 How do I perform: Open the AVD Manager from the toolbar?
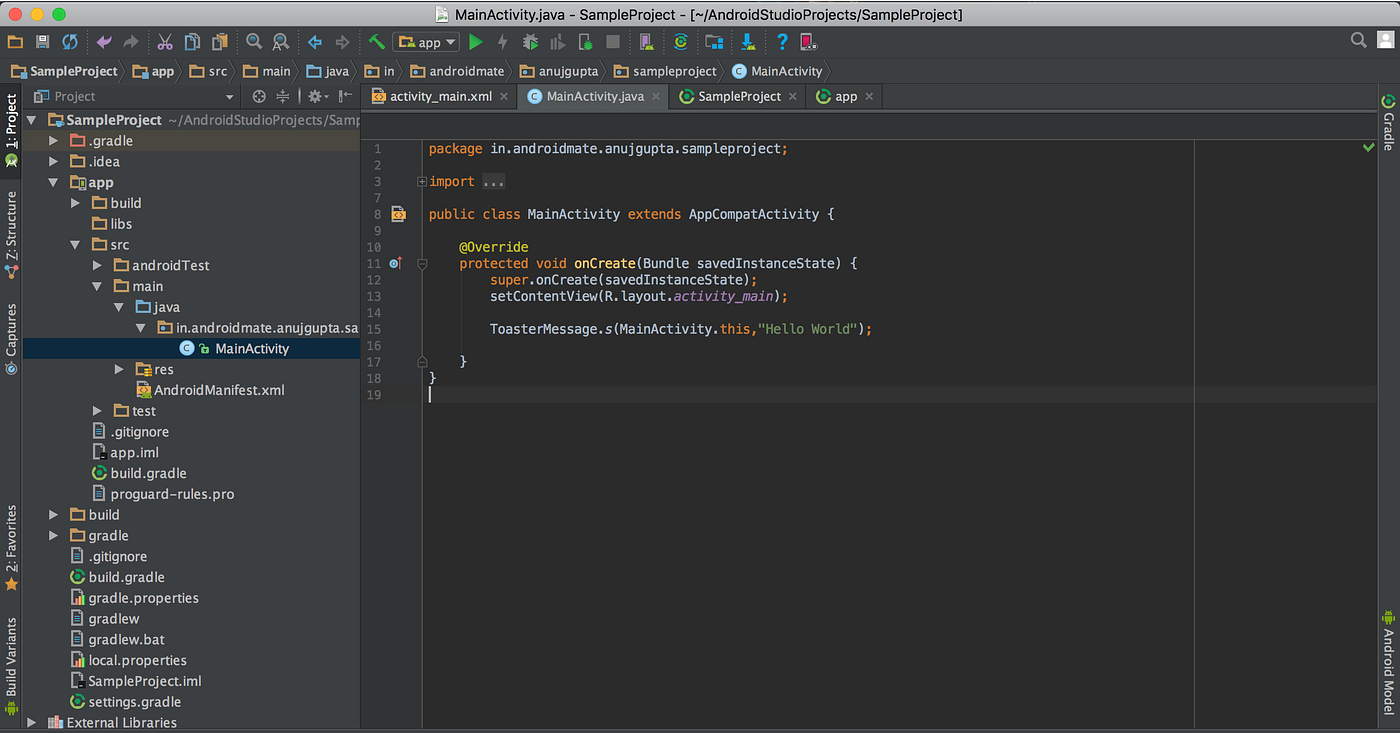pos(712,42)
